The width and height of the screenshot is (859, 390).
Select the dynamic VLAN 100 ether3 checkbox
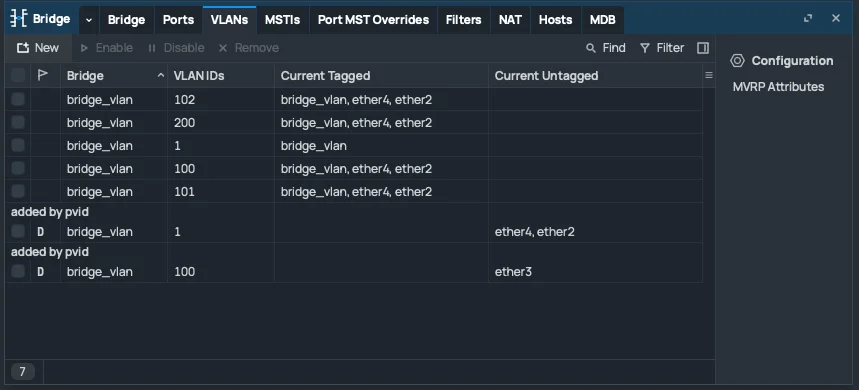point(18,271)
